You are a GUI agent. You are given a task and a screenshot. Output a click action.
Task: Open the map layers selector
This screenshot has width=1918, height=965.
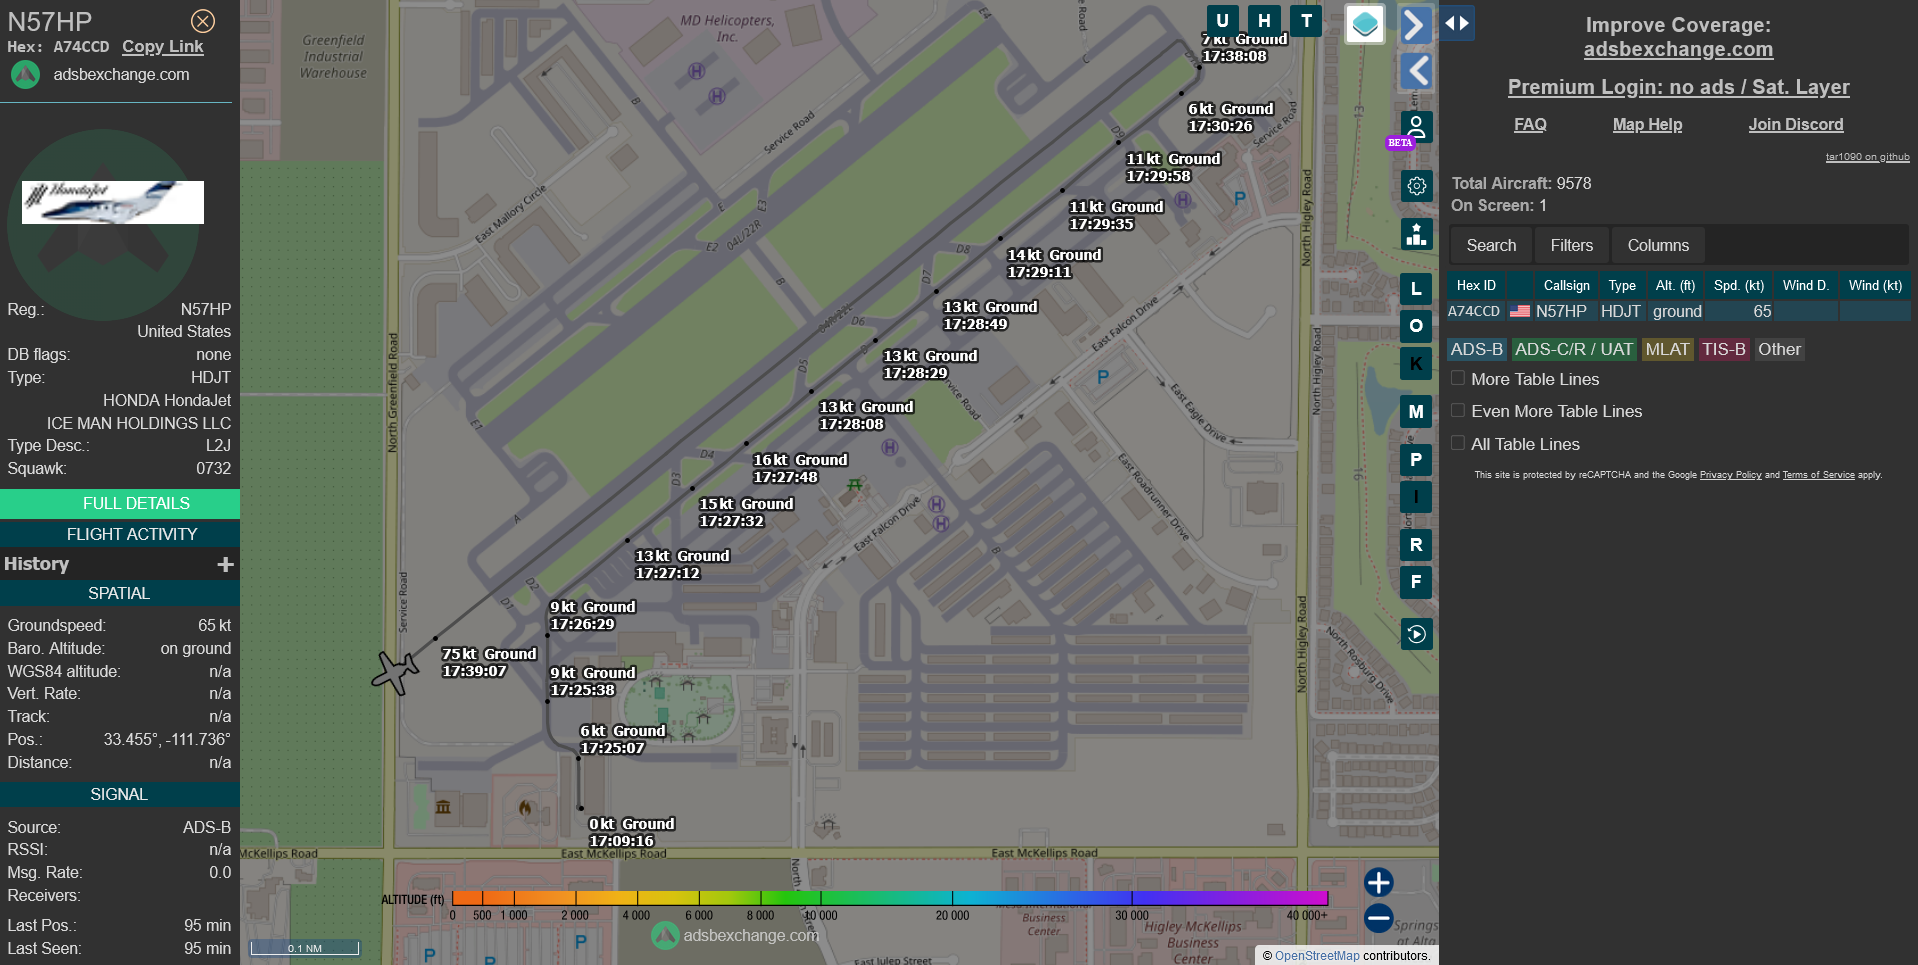[1365, 24]
